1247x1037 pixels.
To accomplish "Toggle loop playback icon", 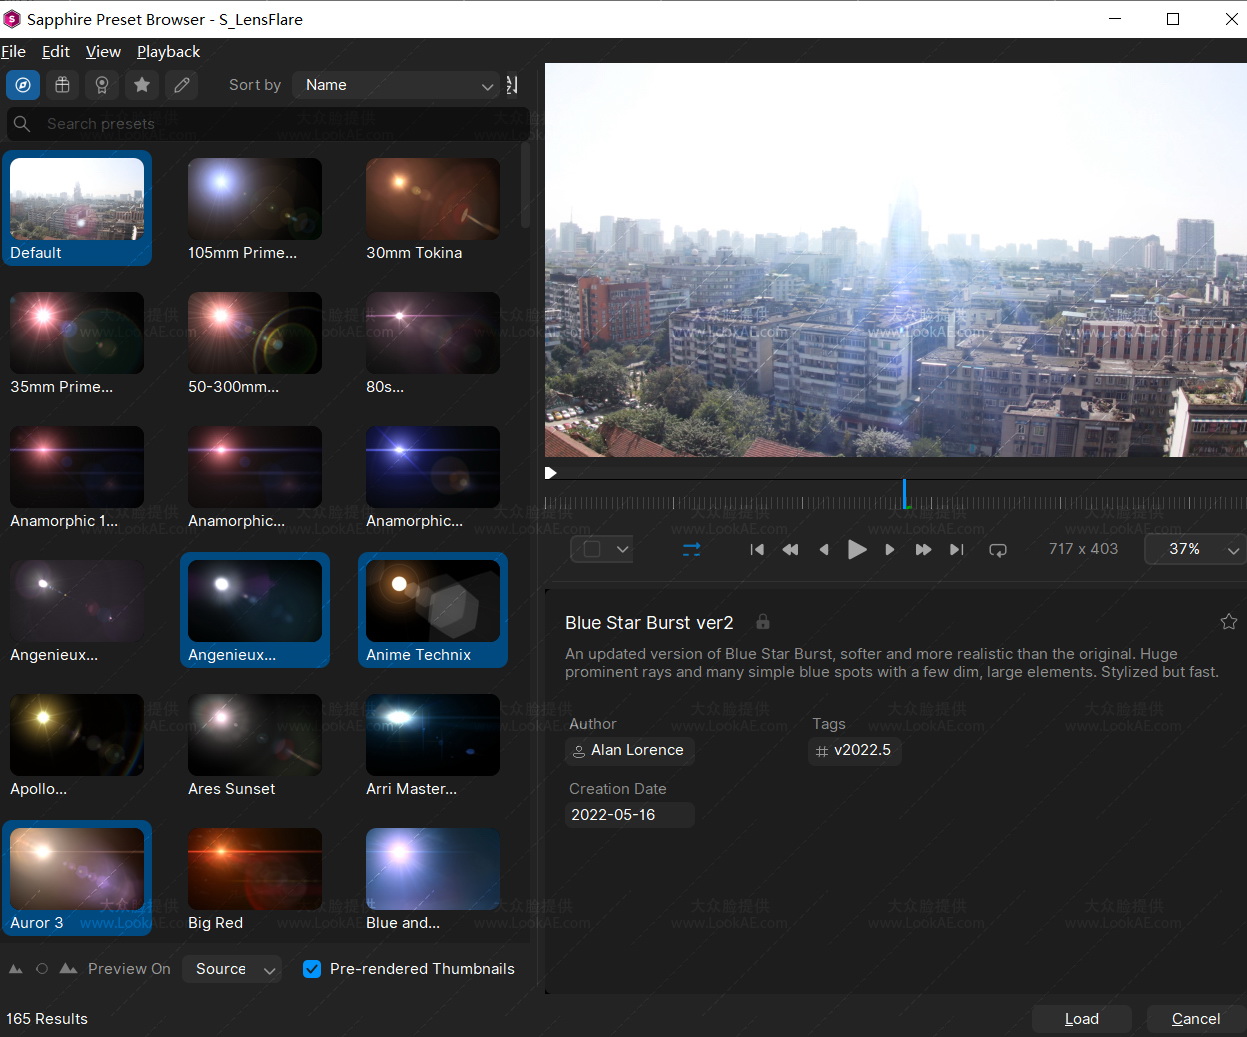I will (998, 550).
